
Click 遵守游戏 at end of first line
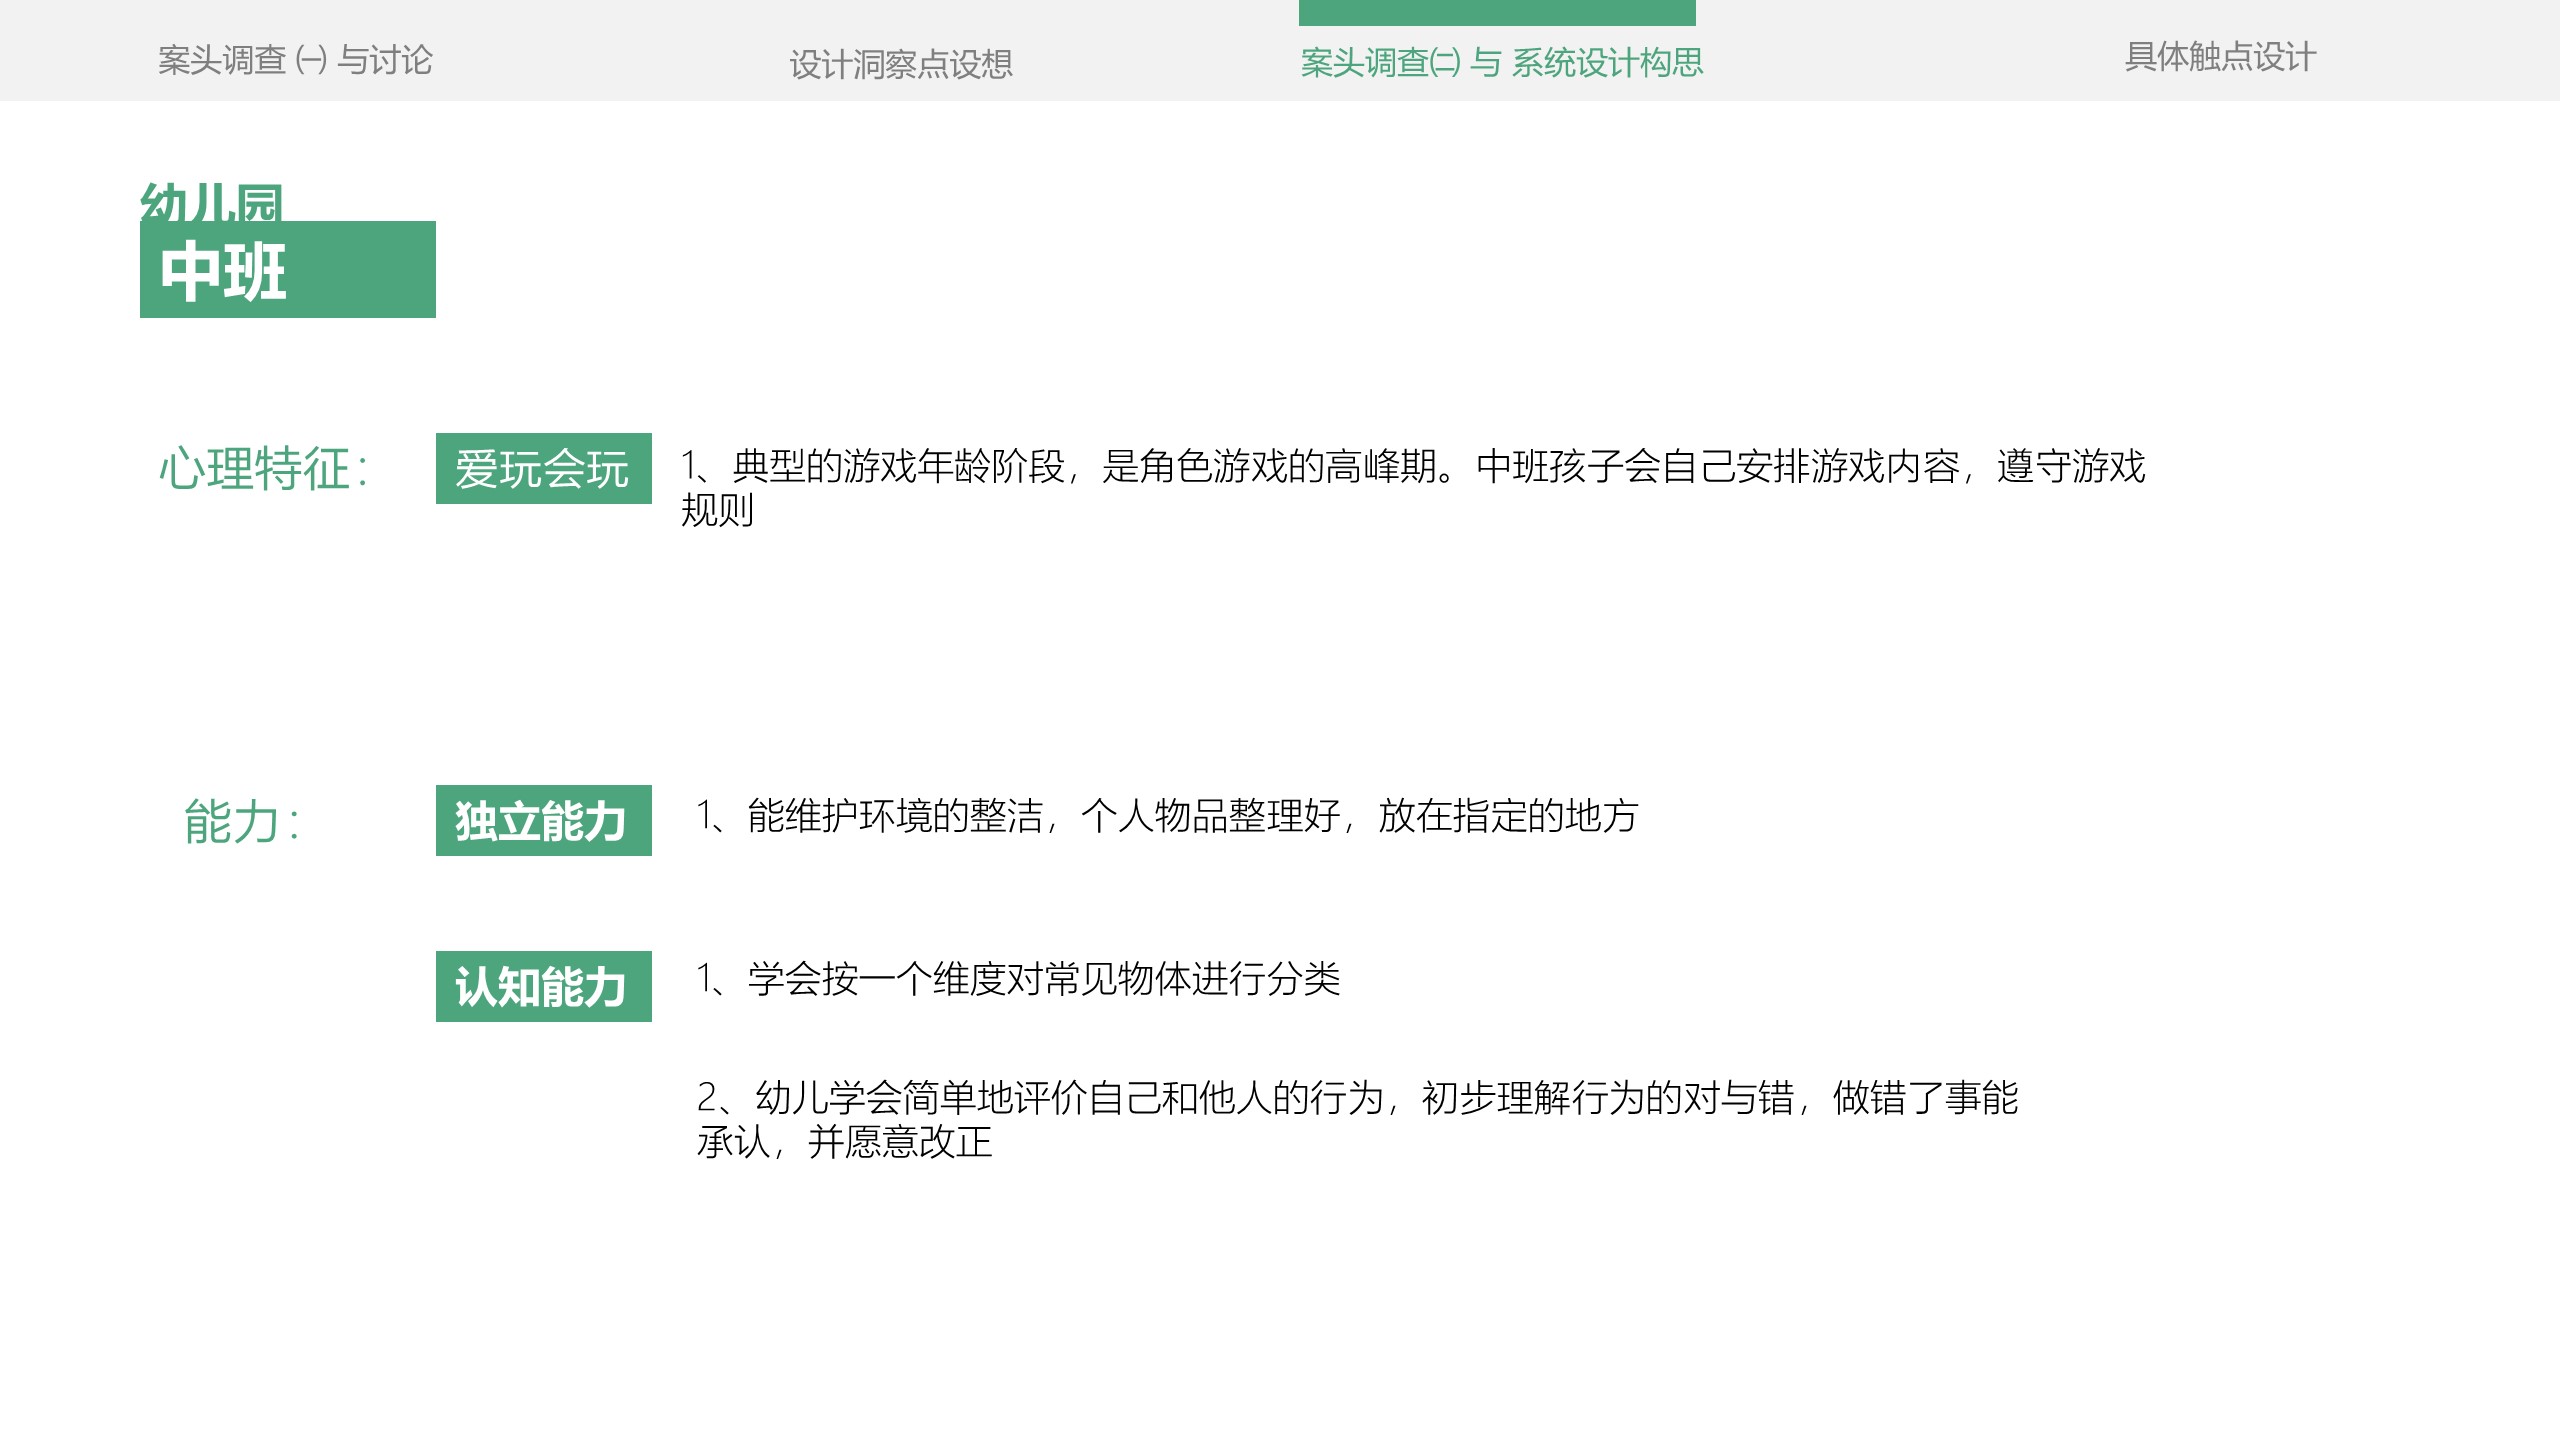[x=2070, y=466]
